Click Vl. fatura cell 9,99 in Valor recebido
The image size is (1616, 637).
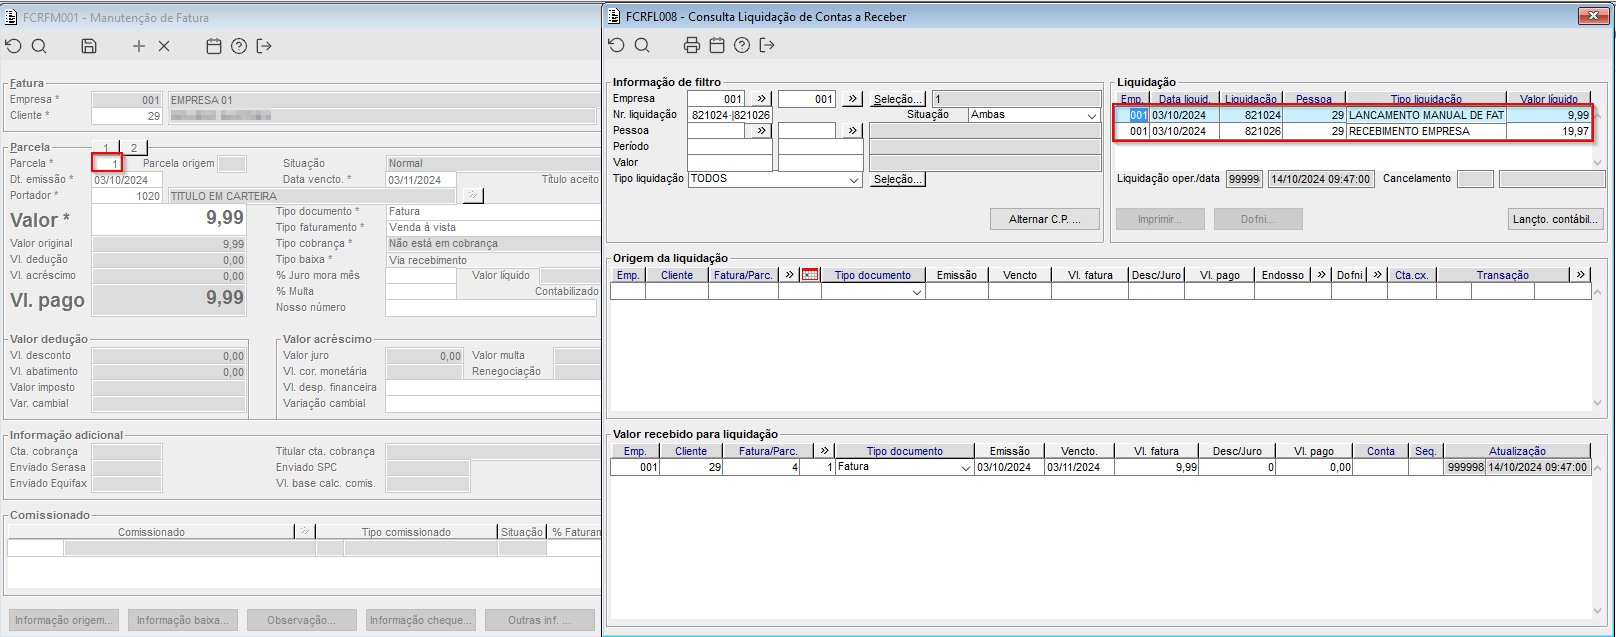point(1157,467)
